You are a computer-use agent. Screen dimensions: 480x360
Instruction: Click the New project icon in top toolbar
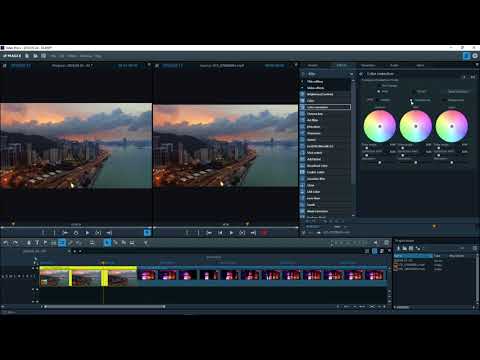pyautogui.click(x=27, y=56)
